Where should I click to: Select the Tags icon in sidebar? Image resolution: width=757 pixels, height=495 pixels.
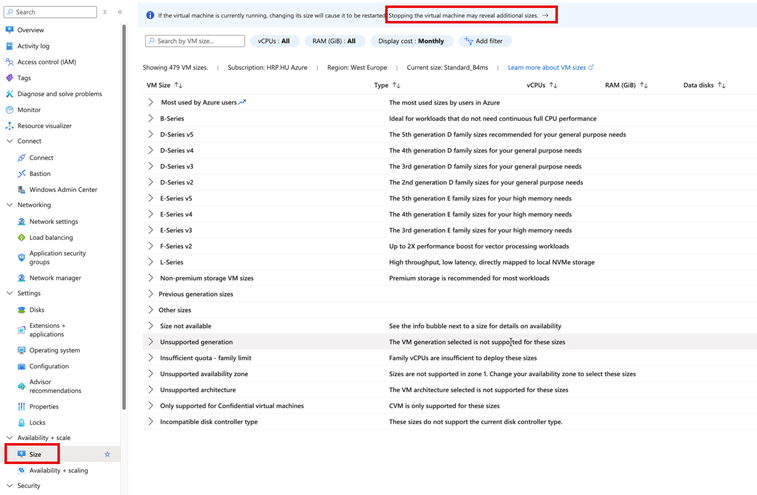(10, 78)
